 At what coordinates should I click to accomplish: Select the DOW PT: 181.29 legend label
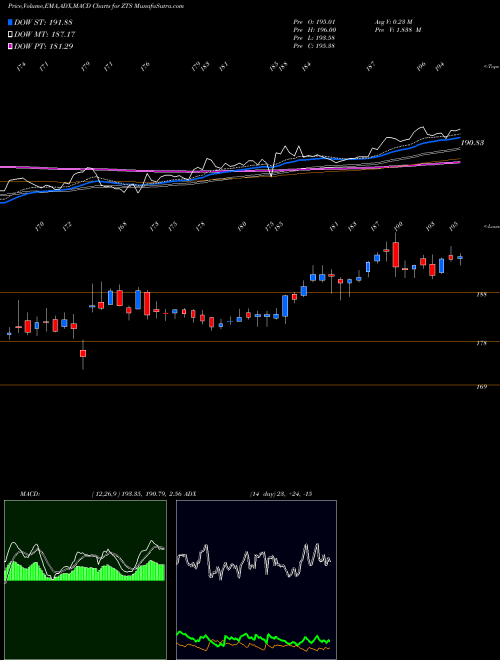click(44, 46)
